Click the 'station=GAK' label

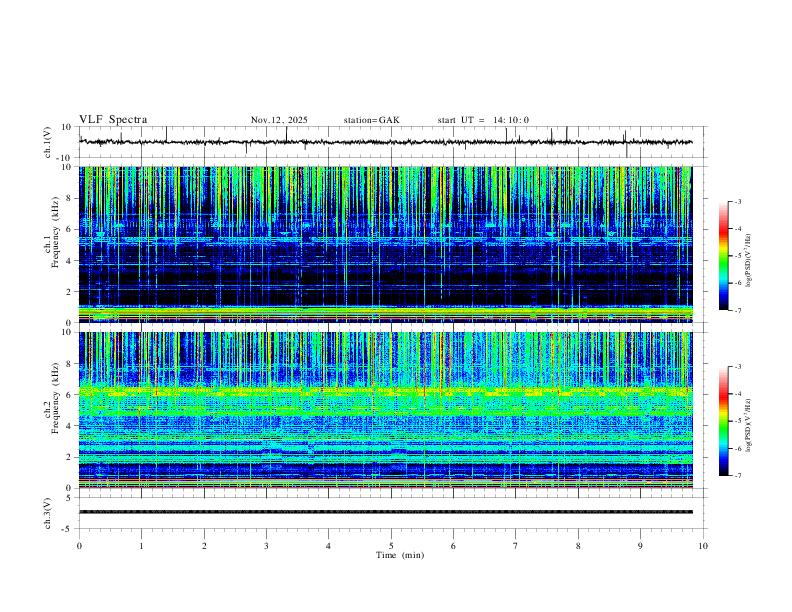[x=371, y=120]
